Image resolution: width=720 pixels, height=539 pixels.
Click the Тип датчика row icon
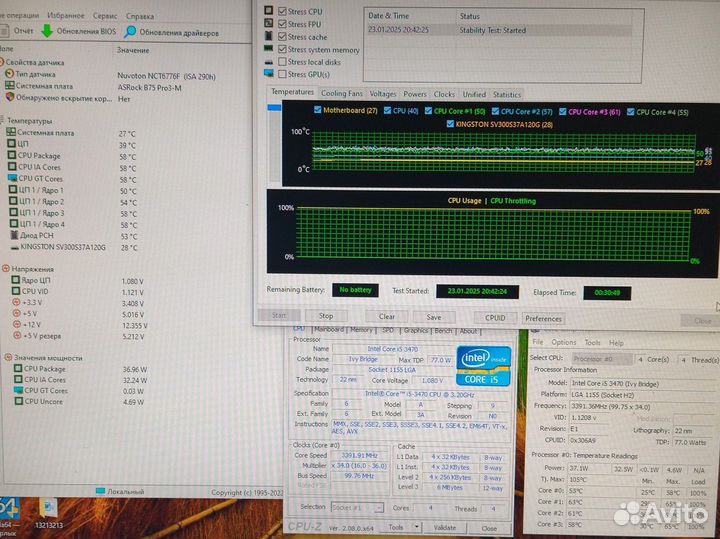(9, 73)
